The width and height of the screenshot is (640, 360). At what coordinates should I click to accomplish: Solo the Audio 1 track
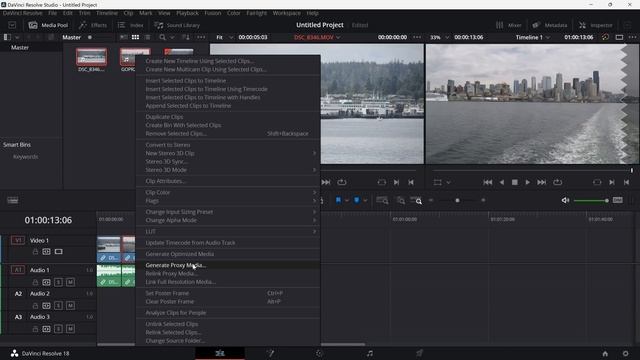(58, 282)
